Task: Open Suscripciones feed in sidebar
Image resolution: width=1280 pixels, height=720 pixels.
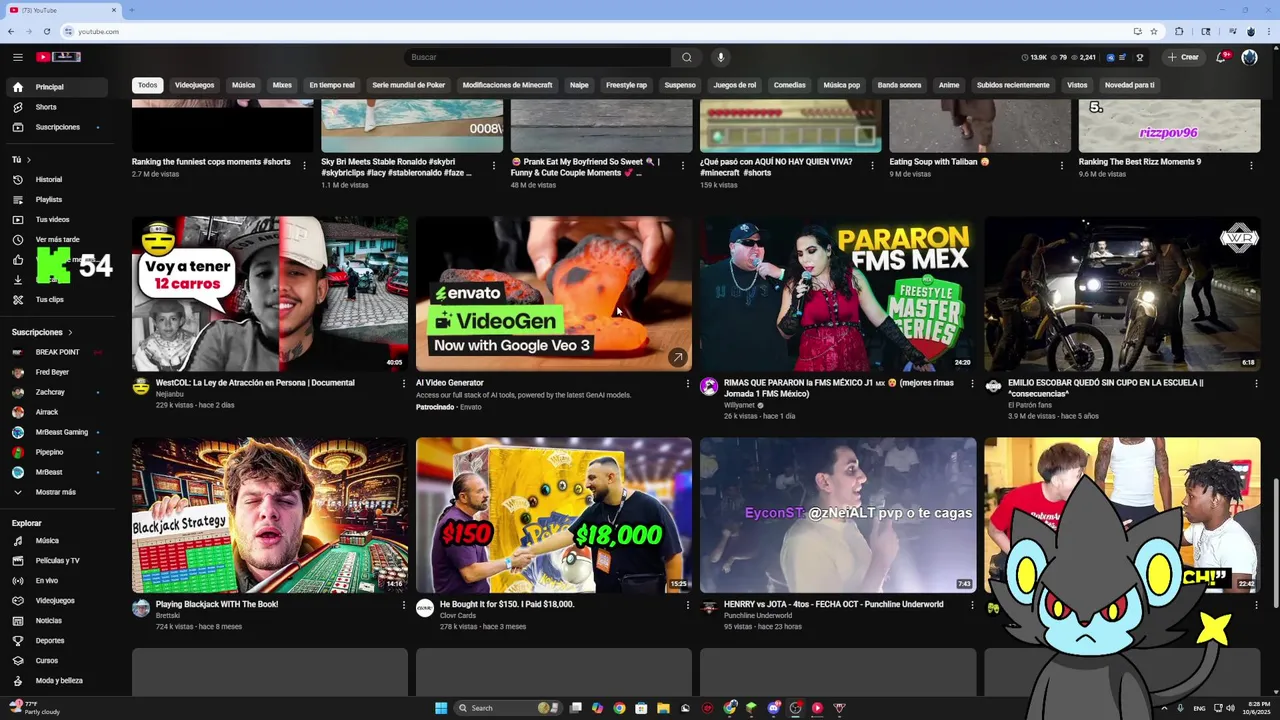Action: (x=56, y=127)
